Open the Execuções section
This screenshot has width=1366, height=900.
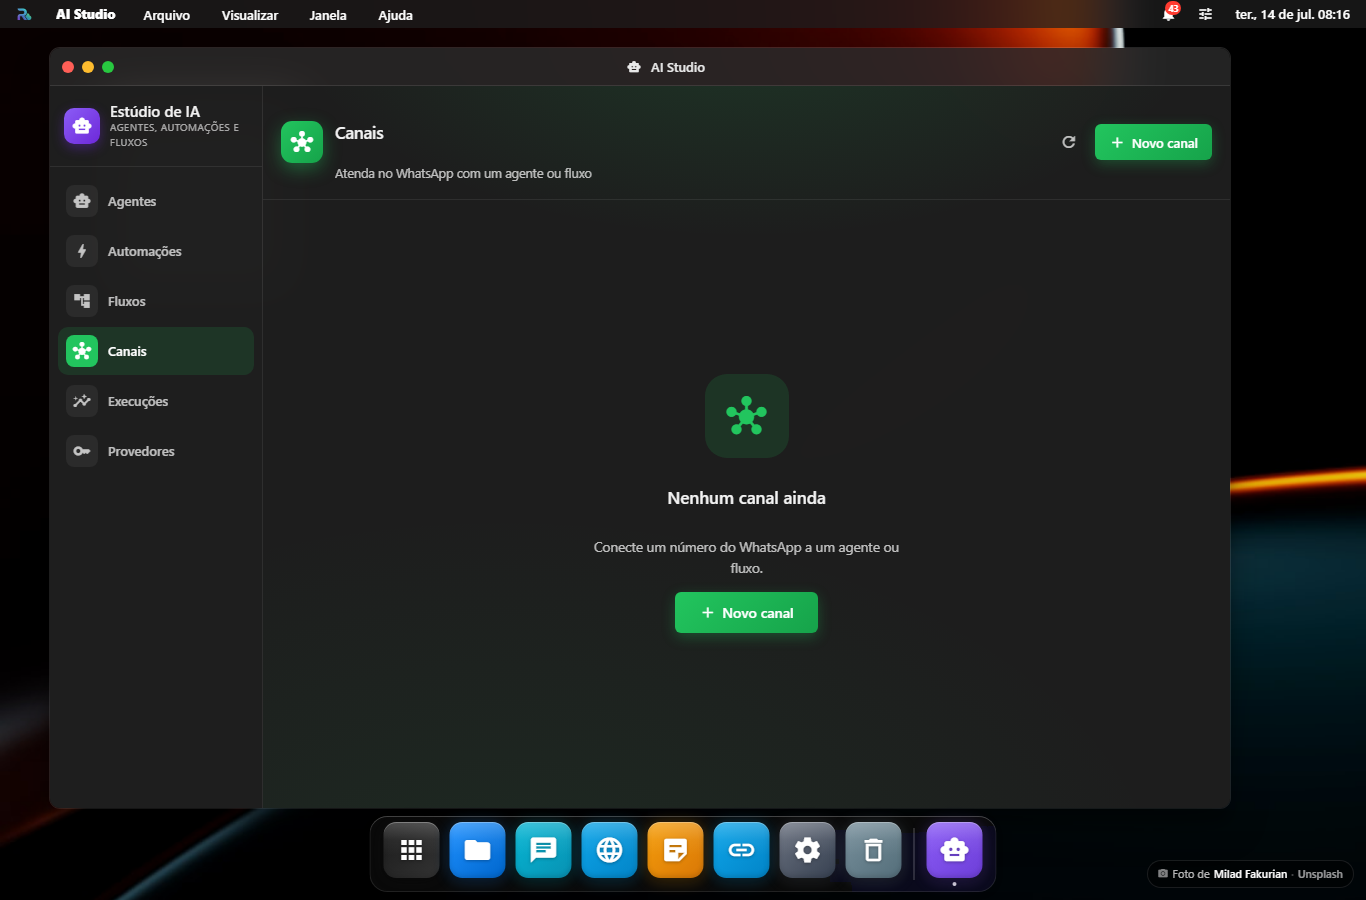(155, 401)
